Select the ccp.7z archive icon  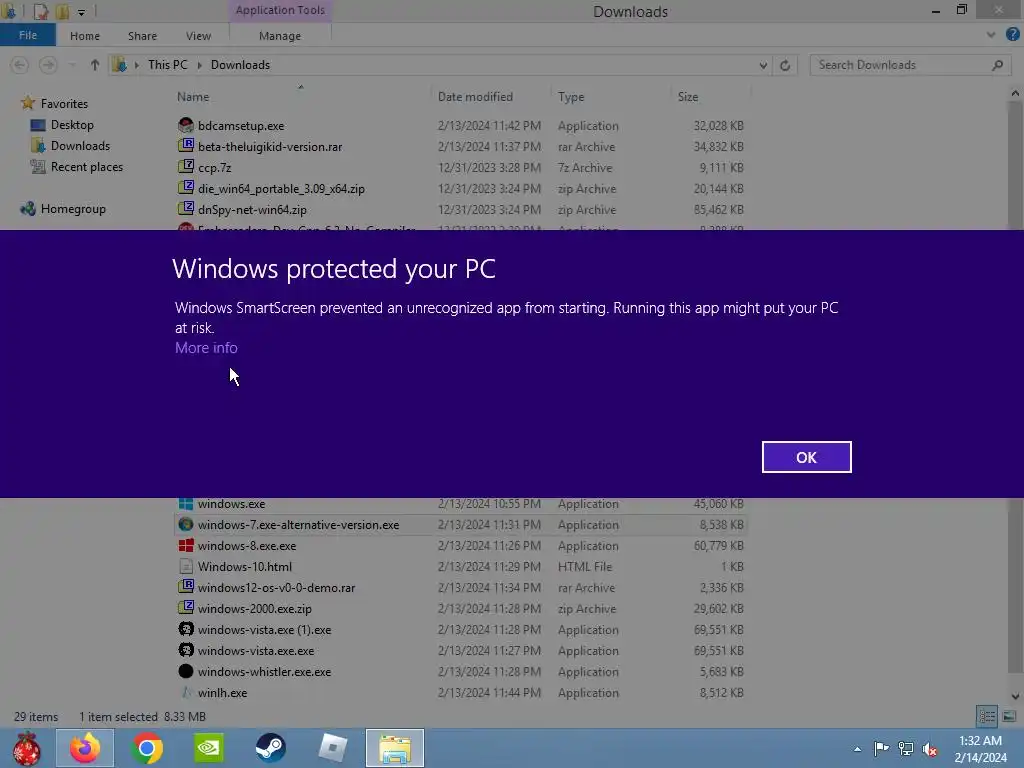[186, 167]
